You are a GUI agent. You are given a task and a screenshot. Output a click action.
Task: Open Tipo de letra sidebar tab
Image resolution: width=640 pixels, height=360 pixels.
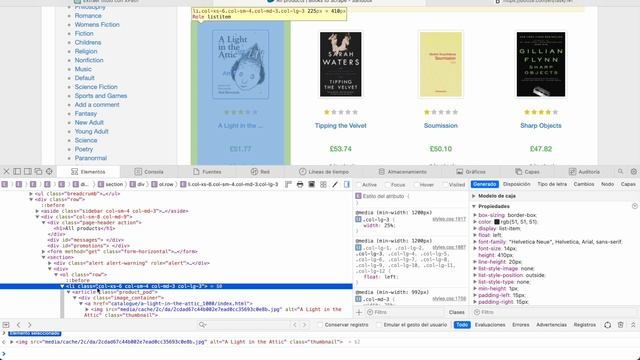pyautogui.click(x=552, y=184)
